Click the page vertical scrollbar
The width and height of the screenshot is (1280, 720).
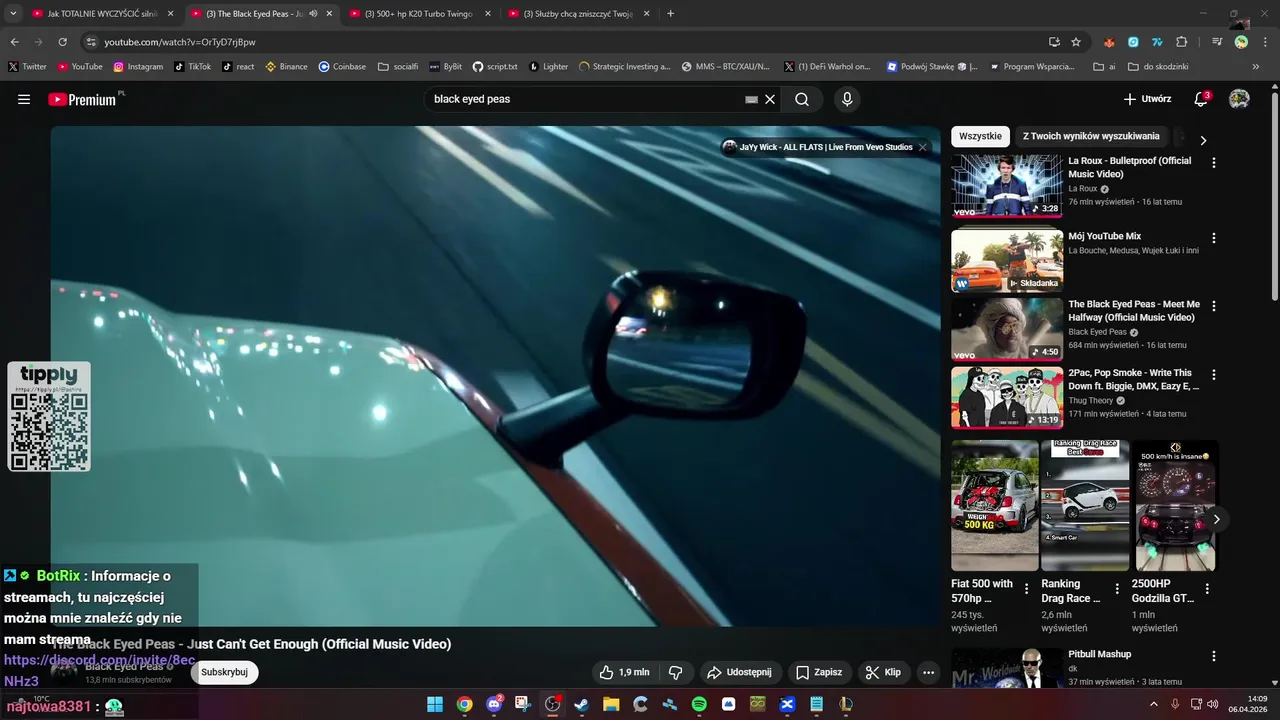coord(1274,195)
